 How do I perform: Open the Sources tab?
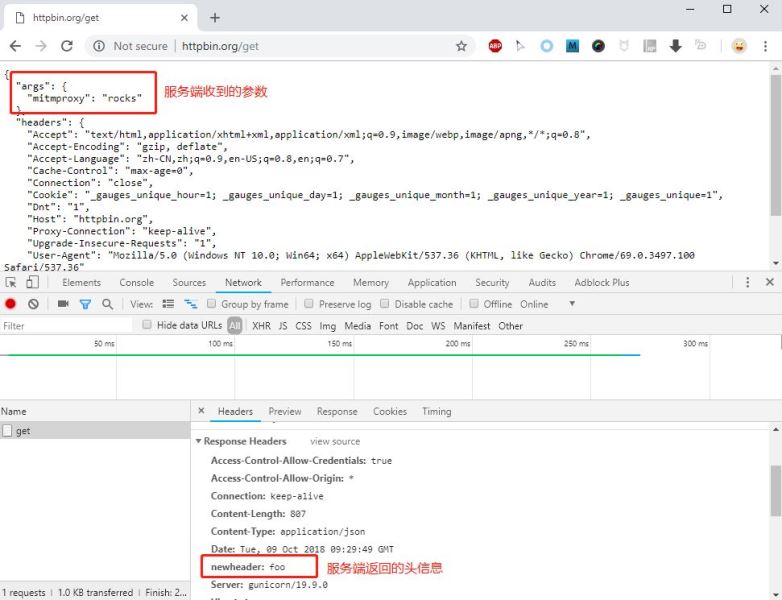pyautogui.click(x=189, y=282)
